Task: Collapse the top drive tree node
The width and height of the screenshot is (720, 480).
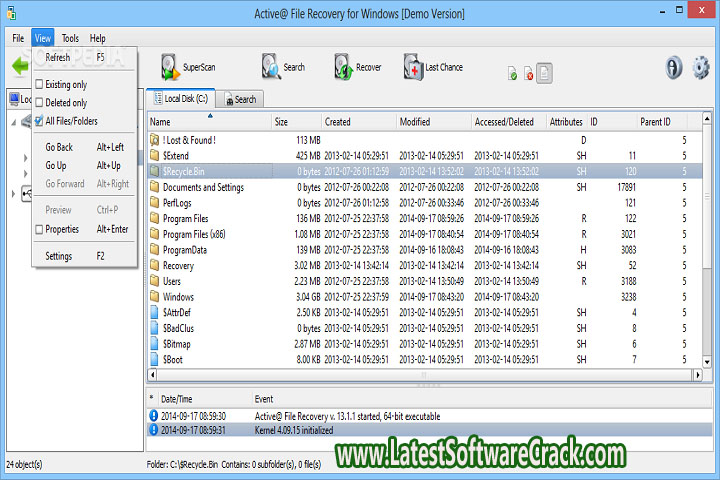Action: coord(14,122)
